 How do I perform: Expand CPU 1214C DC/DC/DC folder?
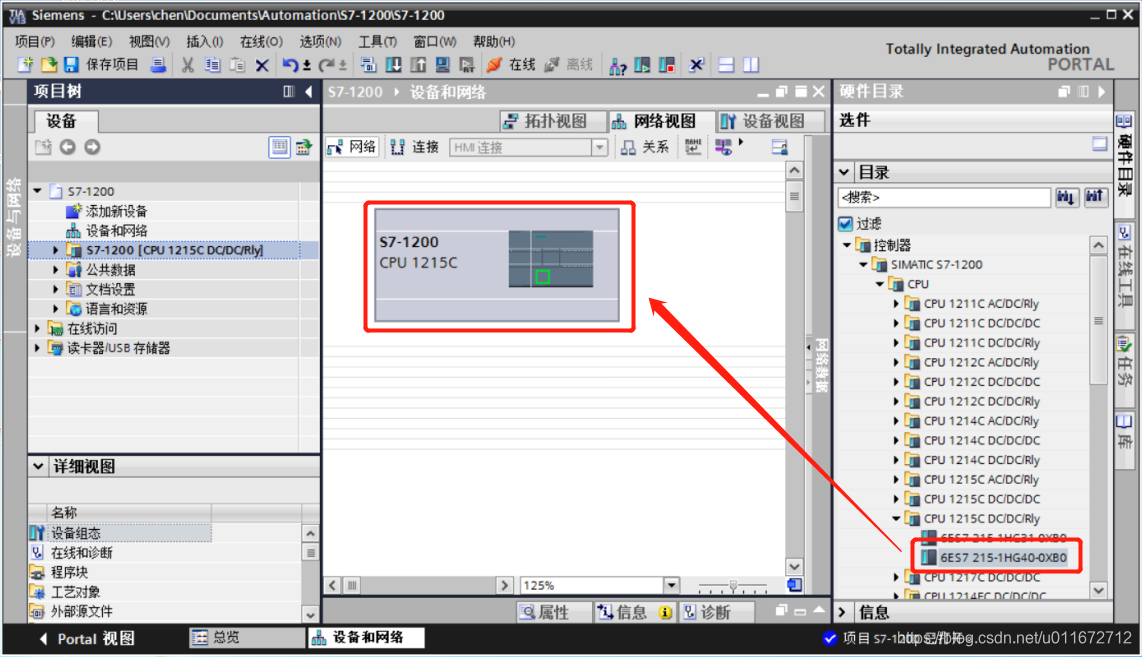point(897,441)
